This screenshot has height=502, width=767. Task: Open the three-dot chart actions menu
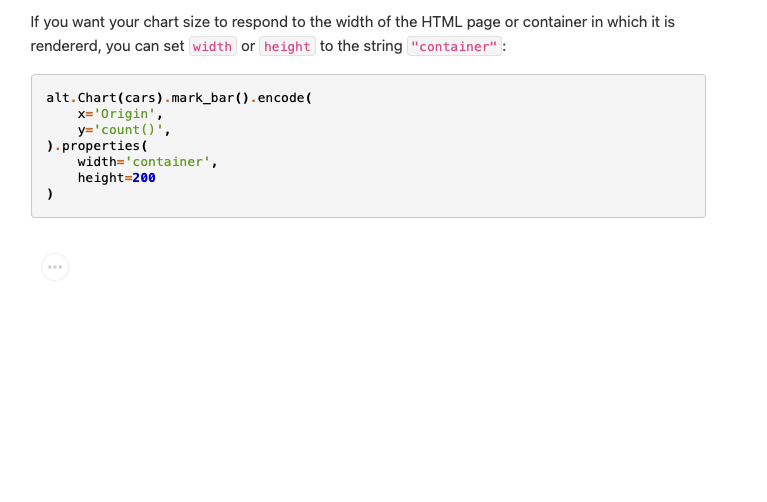(x=55, y=267)
